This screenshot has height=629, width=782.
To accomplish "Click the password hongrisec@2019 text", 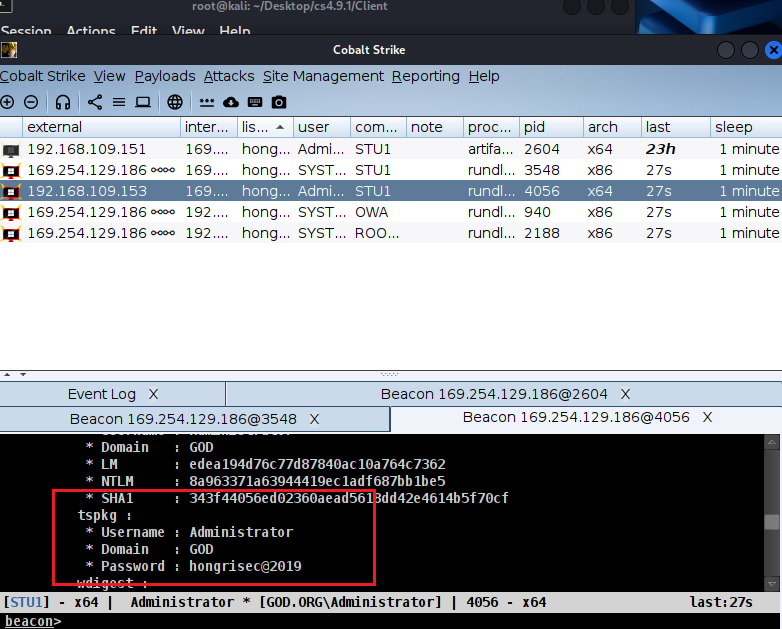I will [245, 566].
